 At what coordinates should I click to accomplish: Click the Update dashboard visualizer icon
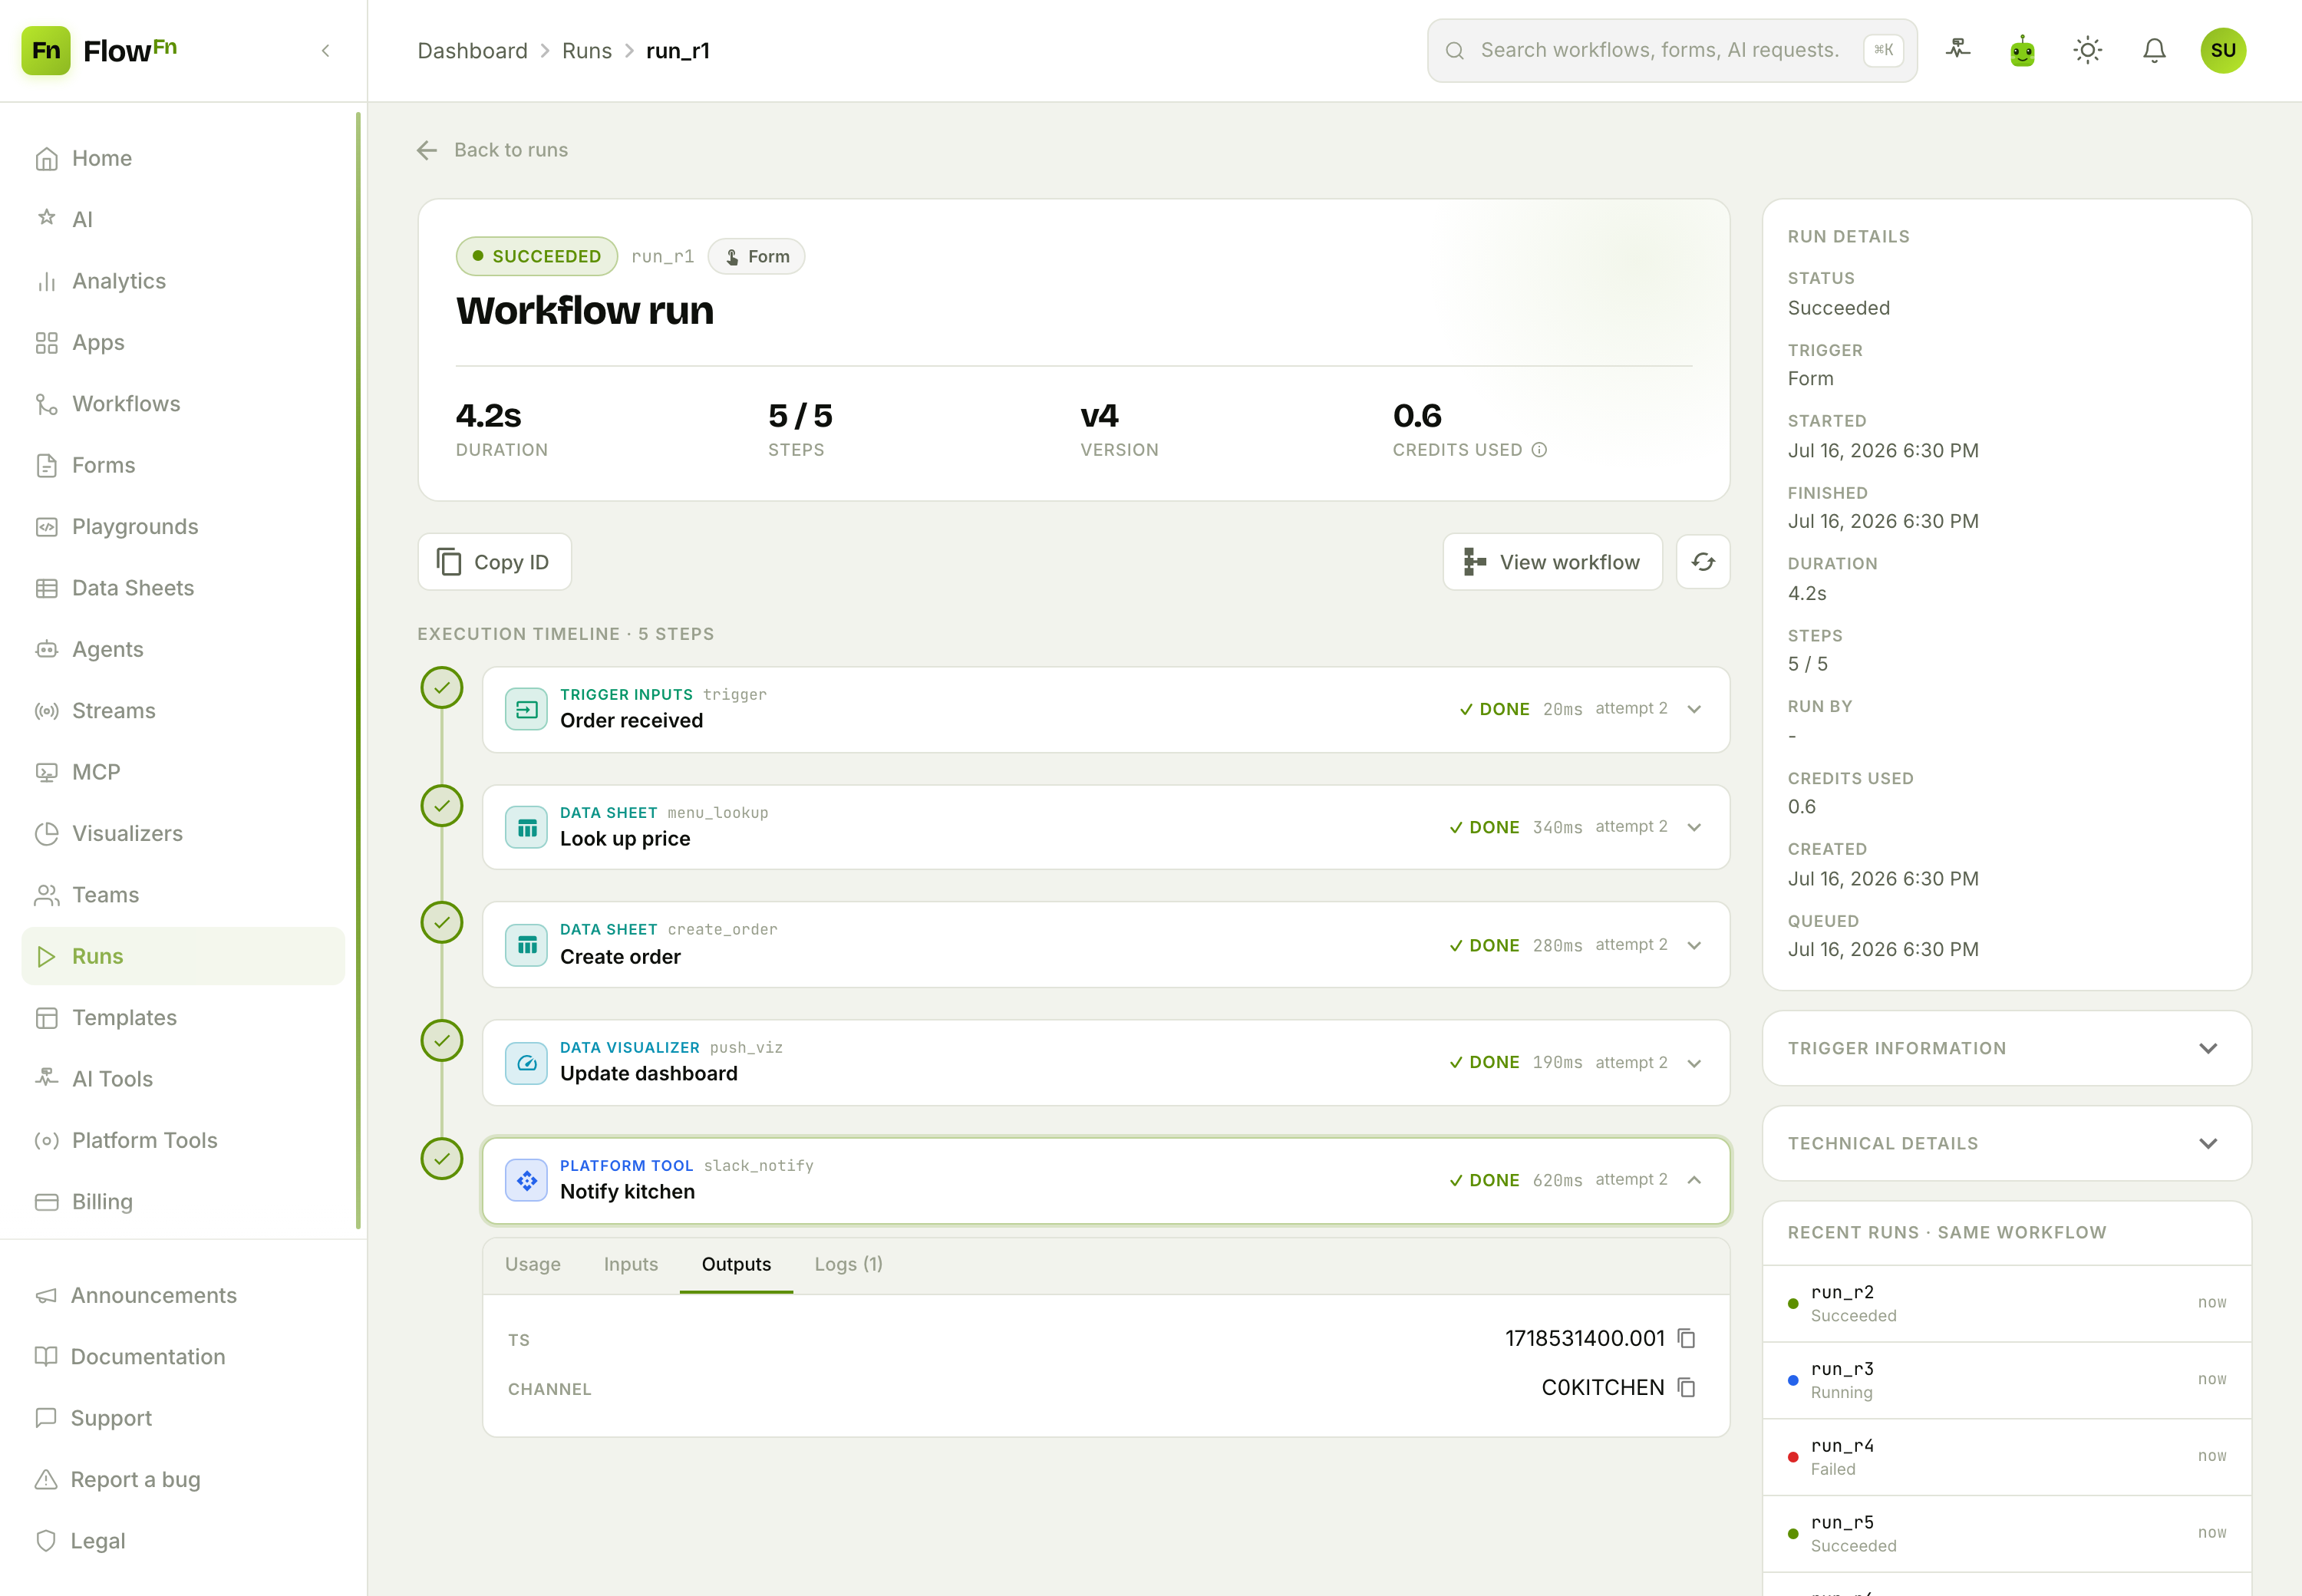pyautogui.click(x=527, y=1063)
